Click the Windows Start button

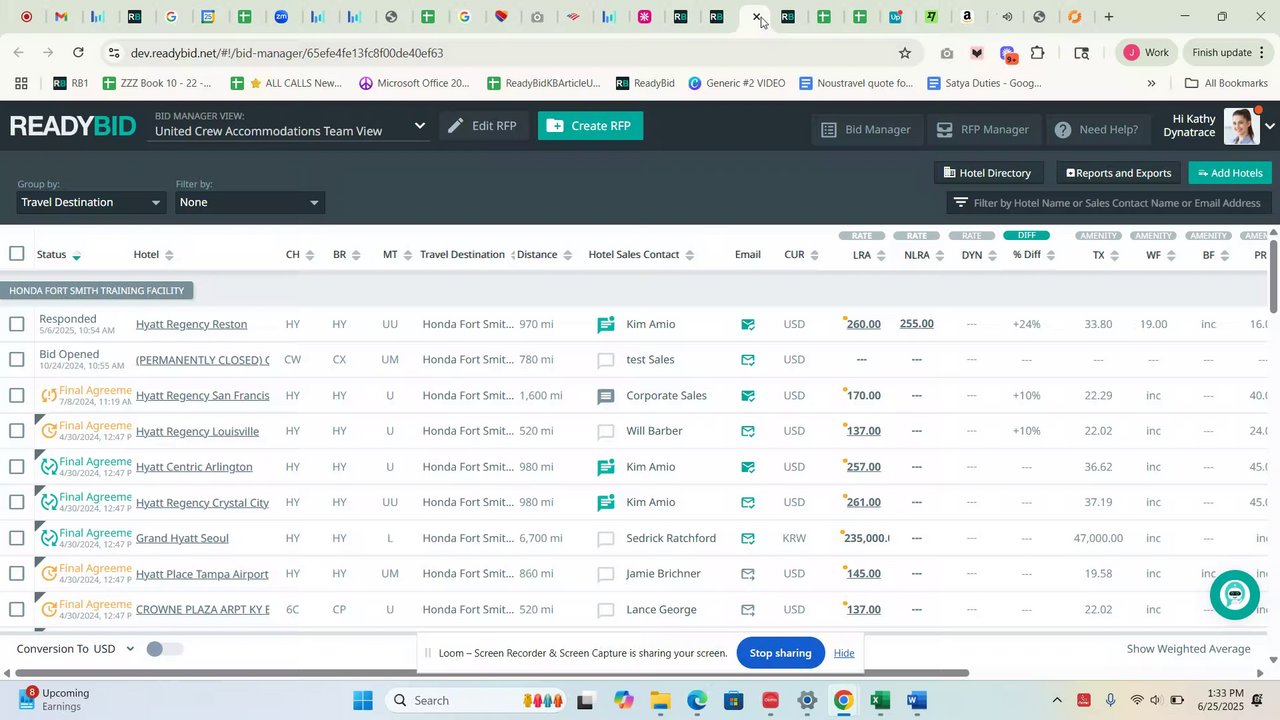[362, 700]
